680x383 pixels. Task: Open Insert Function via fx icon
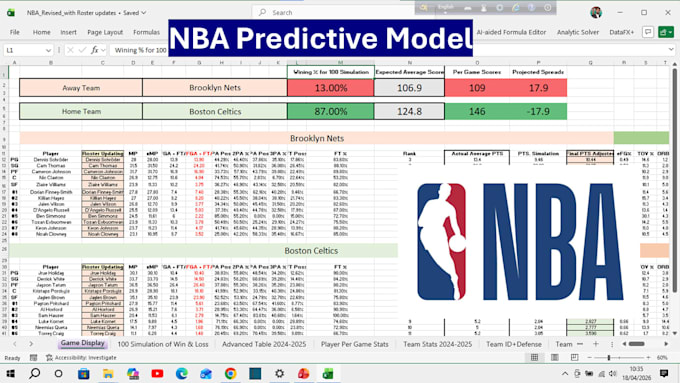(x=95, y=50)
